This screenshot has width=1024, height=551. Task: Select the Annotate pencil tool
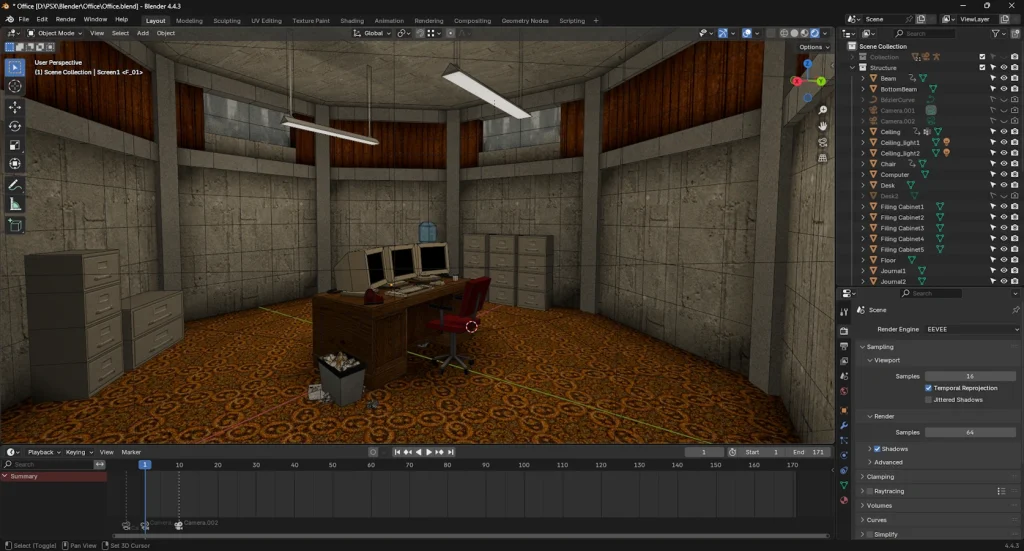click(x=14, y=185)
